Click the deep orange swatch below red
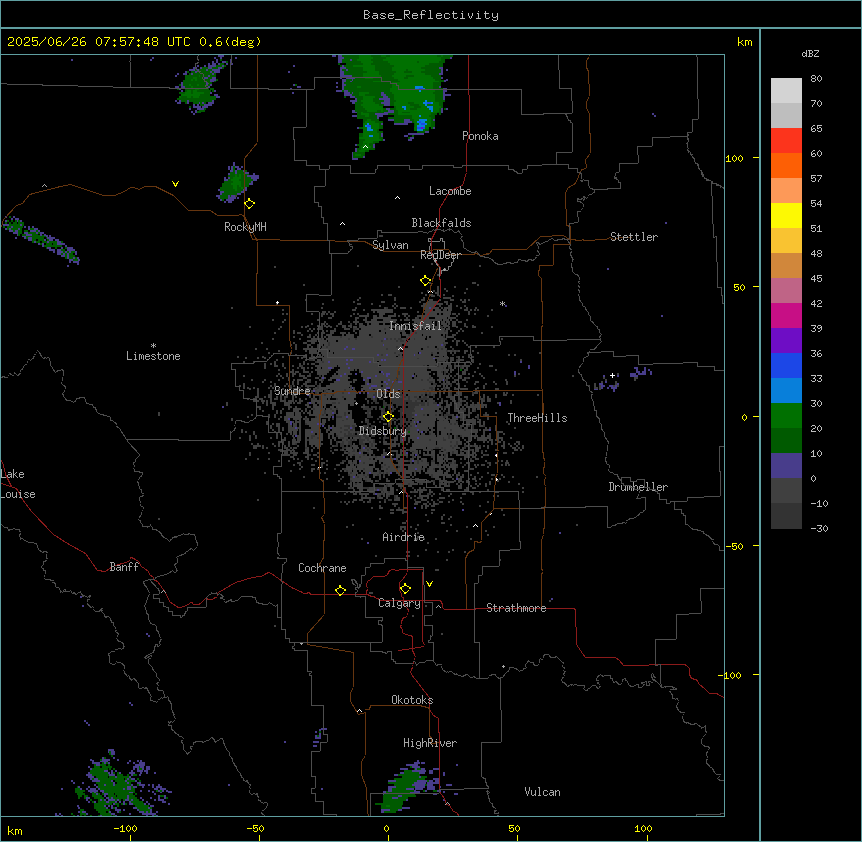The height and width of the screenshot is (842, 862). tap(786, 165)
